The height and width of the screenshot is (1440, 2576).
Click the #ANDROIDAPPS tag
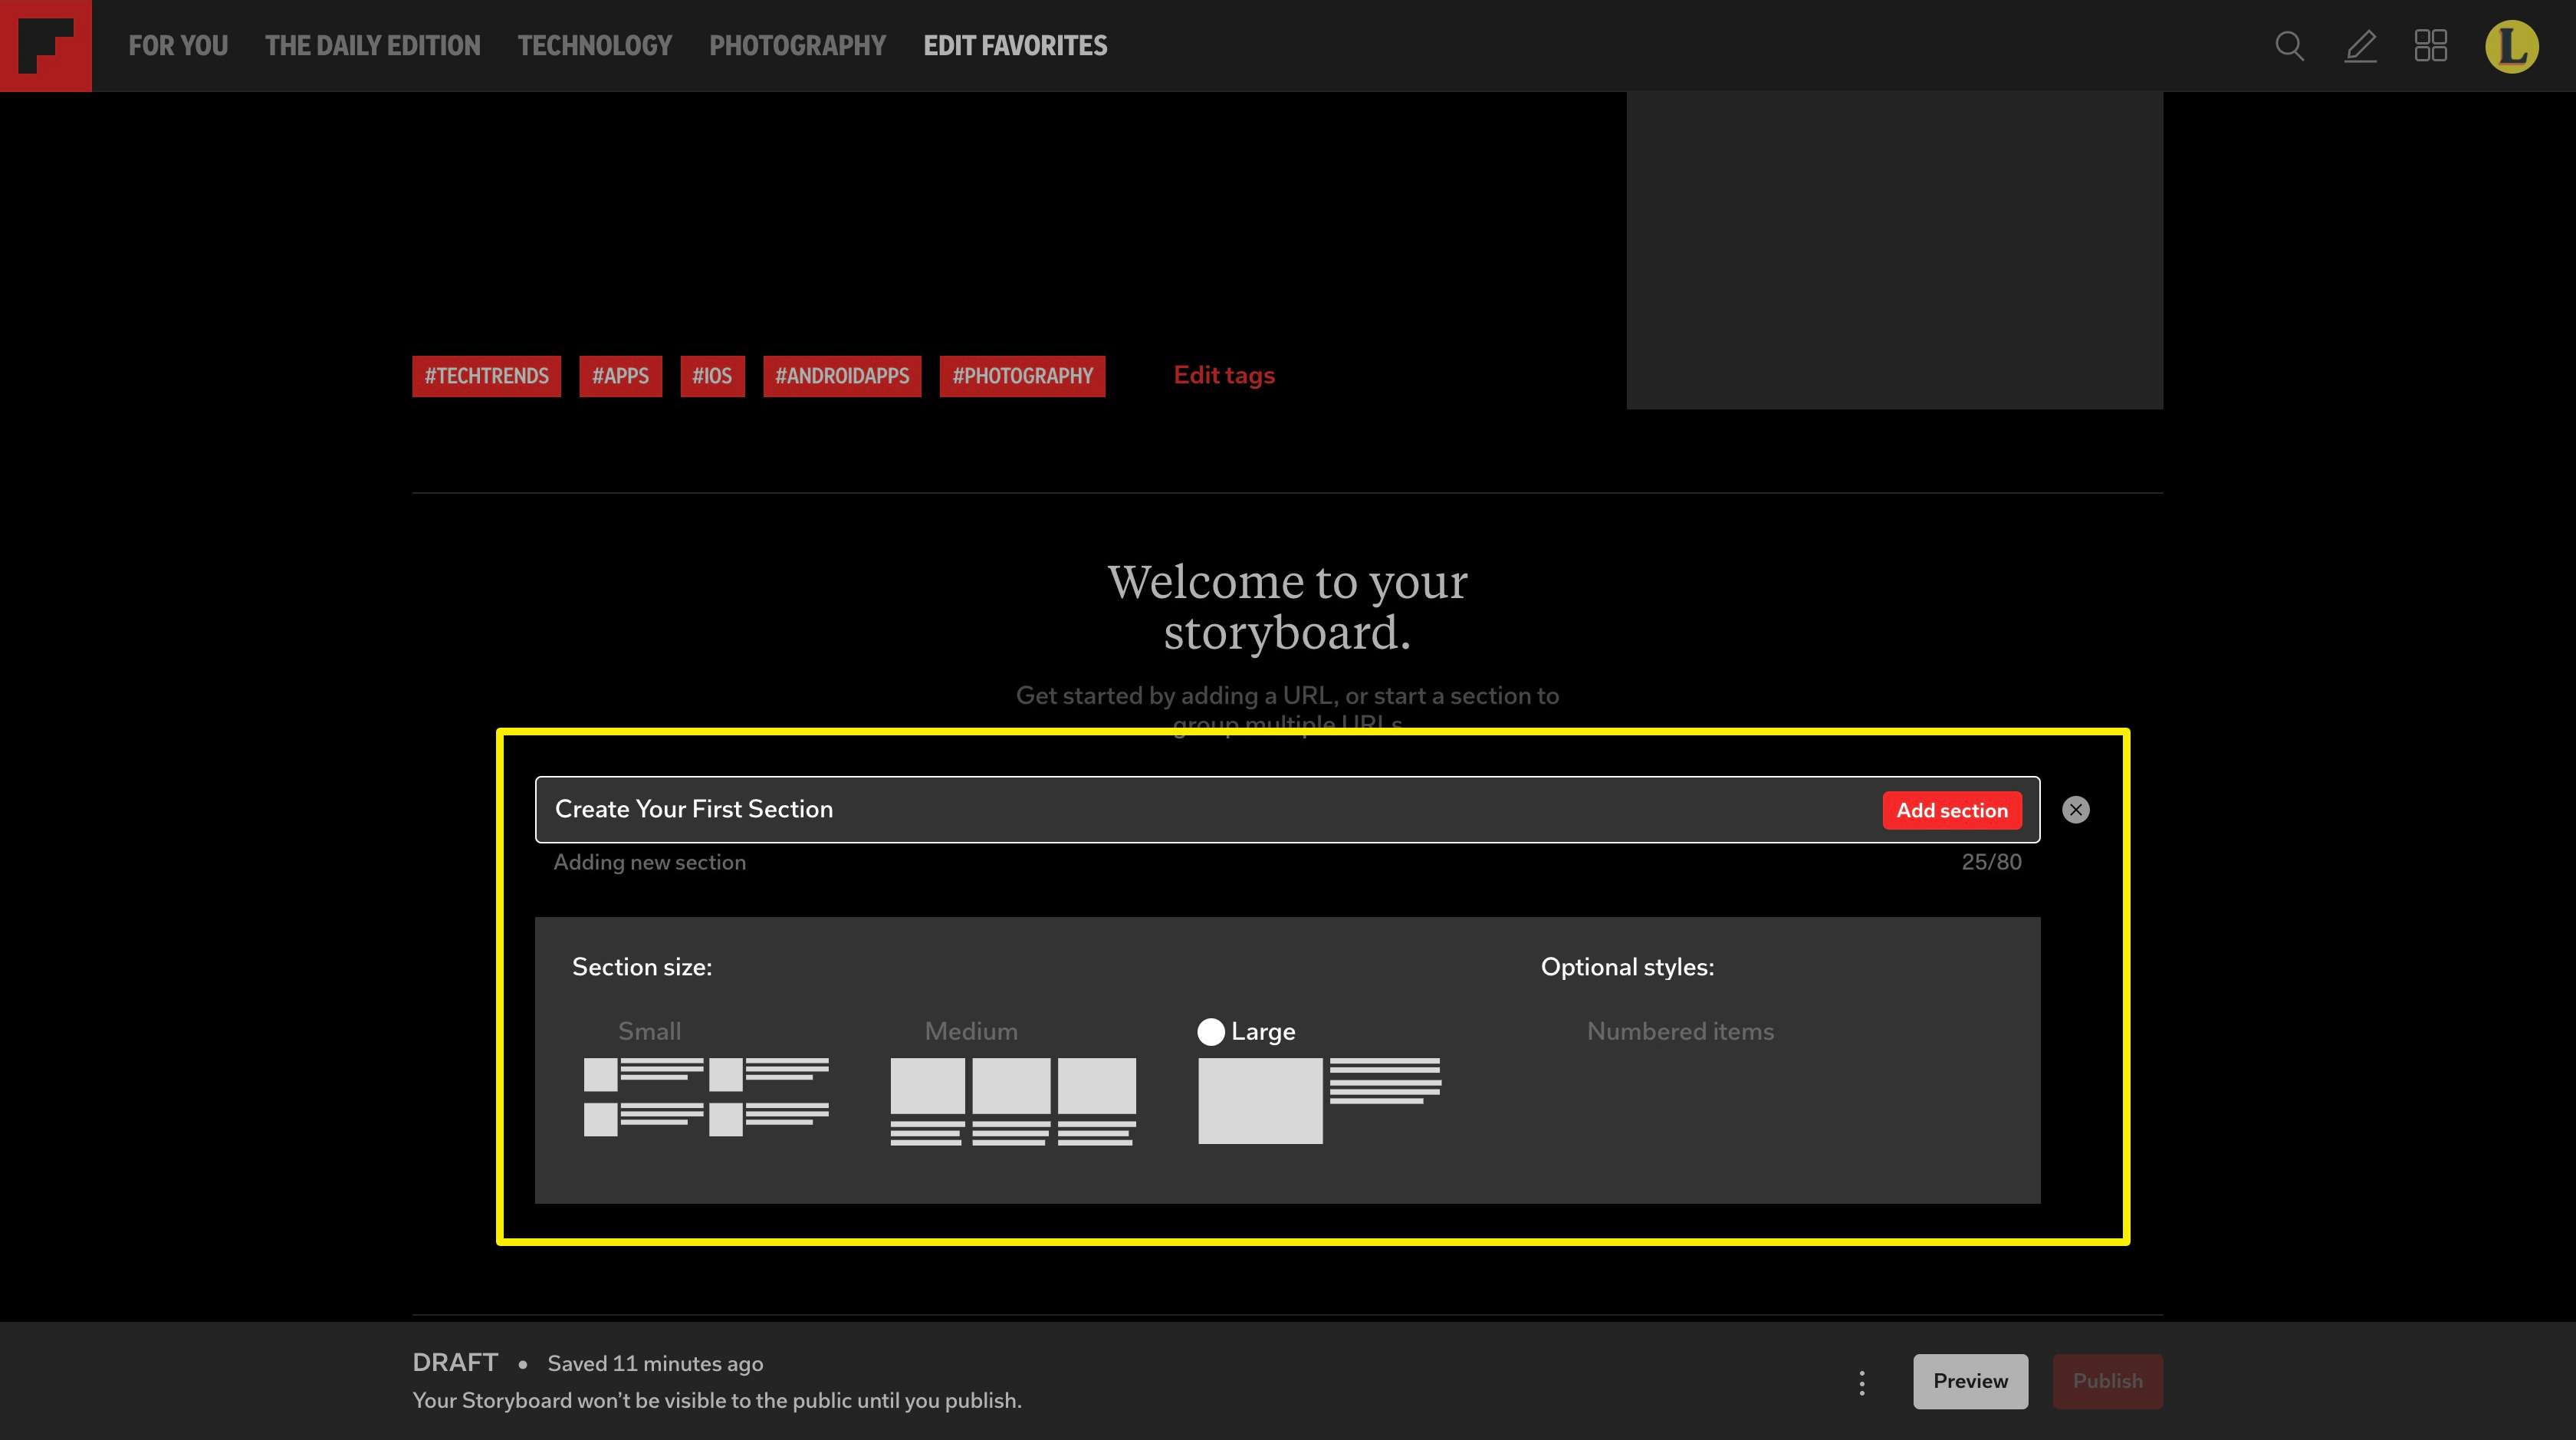842,375
